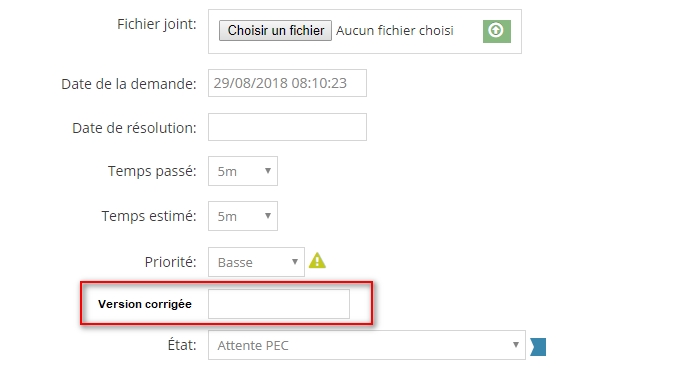Click the empty Date de résolution field
700x386 pixels.
[287, 127]
